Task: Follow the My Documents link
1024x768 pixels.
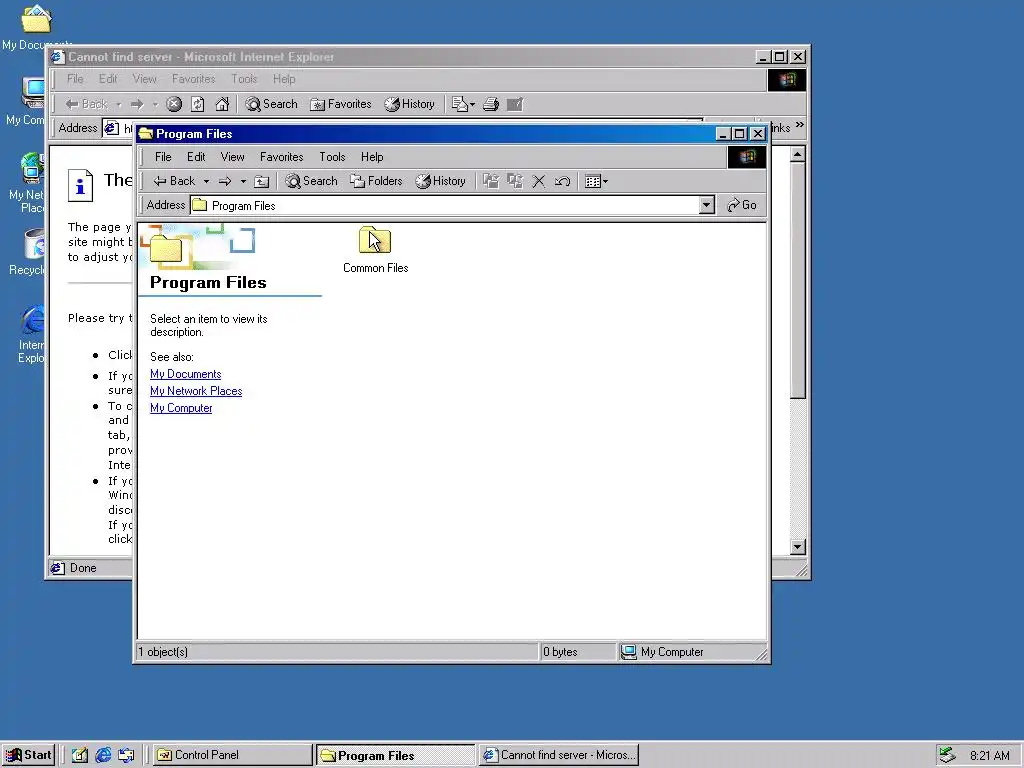Action: click(x=185, y=374)
